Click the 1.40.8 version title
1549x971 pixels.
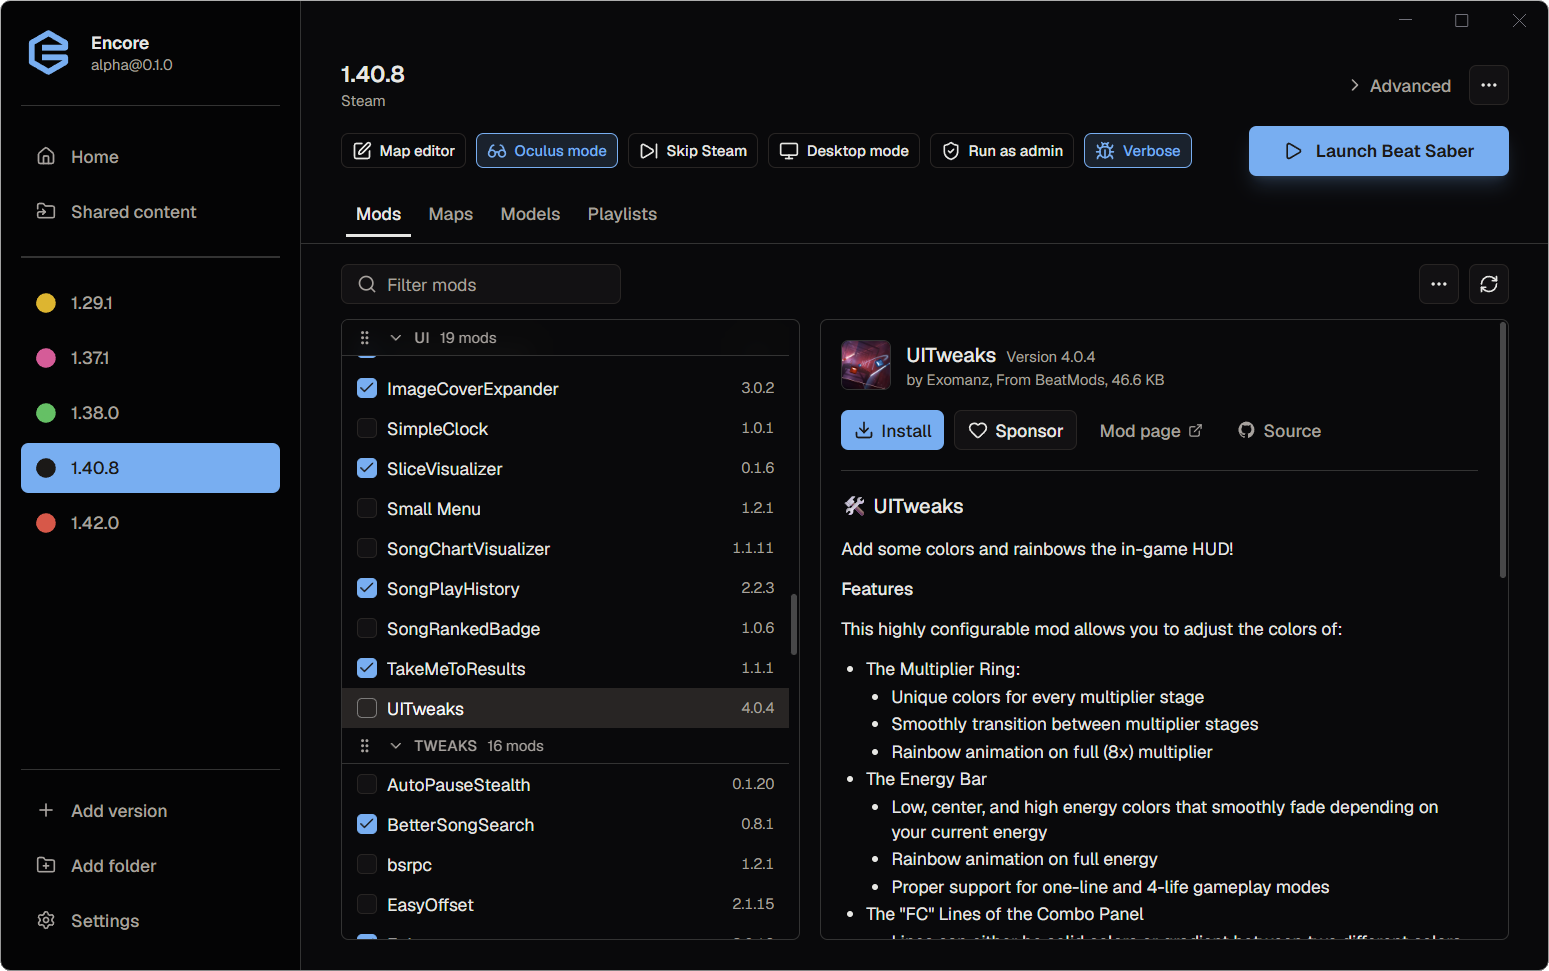[373, 74]
